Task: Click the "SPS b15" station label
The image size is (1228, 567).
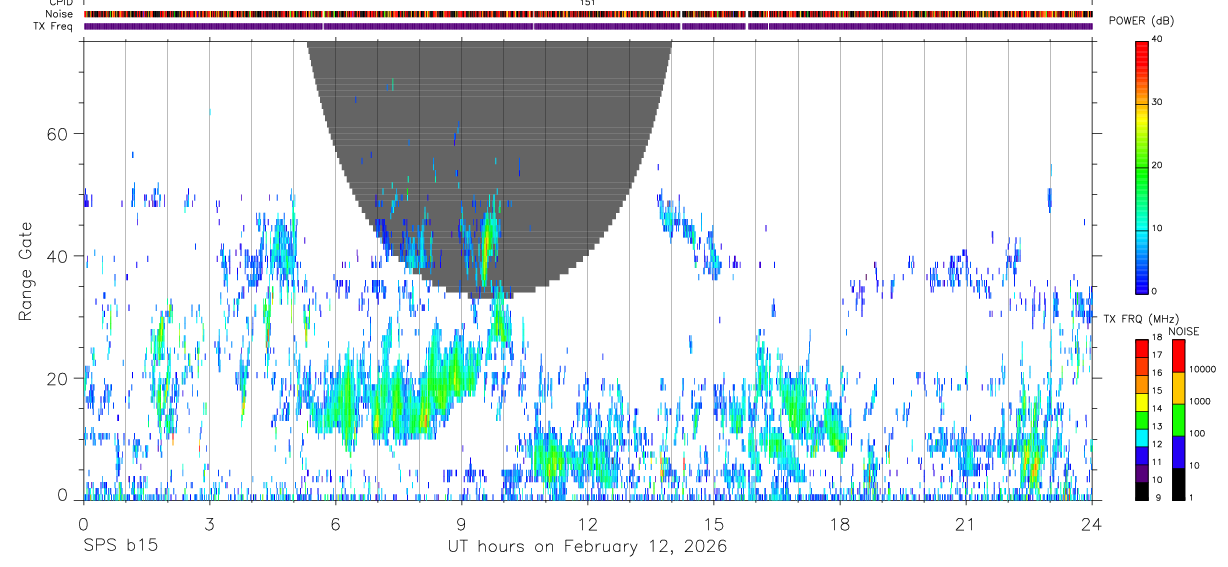Action: click(119, 547)
